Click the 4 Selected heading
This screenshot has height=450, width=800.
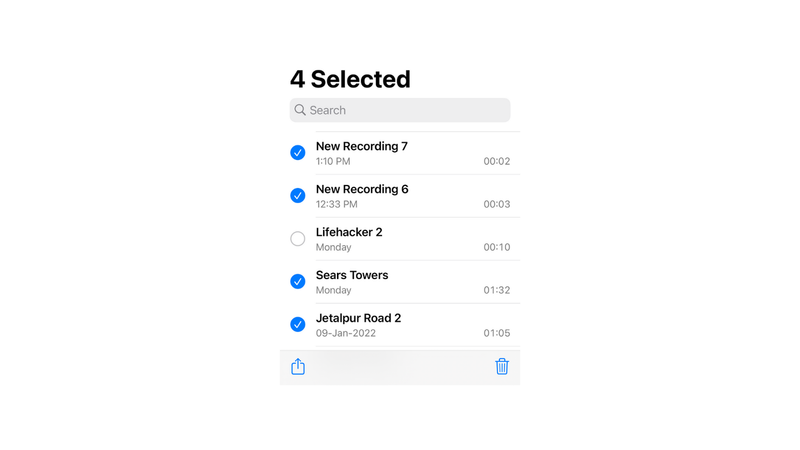351,79
